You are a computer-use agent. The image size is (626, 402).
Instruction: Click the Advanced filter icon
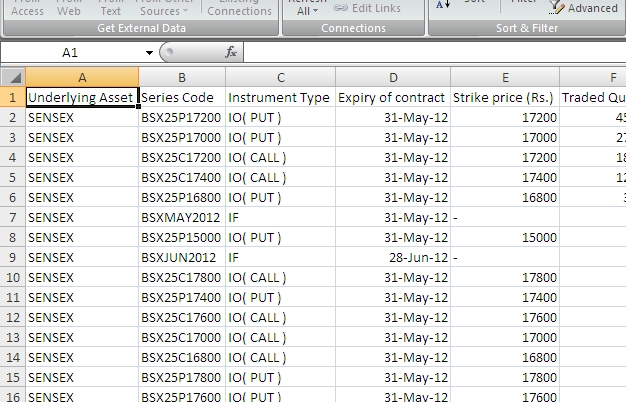click(557, 7)
